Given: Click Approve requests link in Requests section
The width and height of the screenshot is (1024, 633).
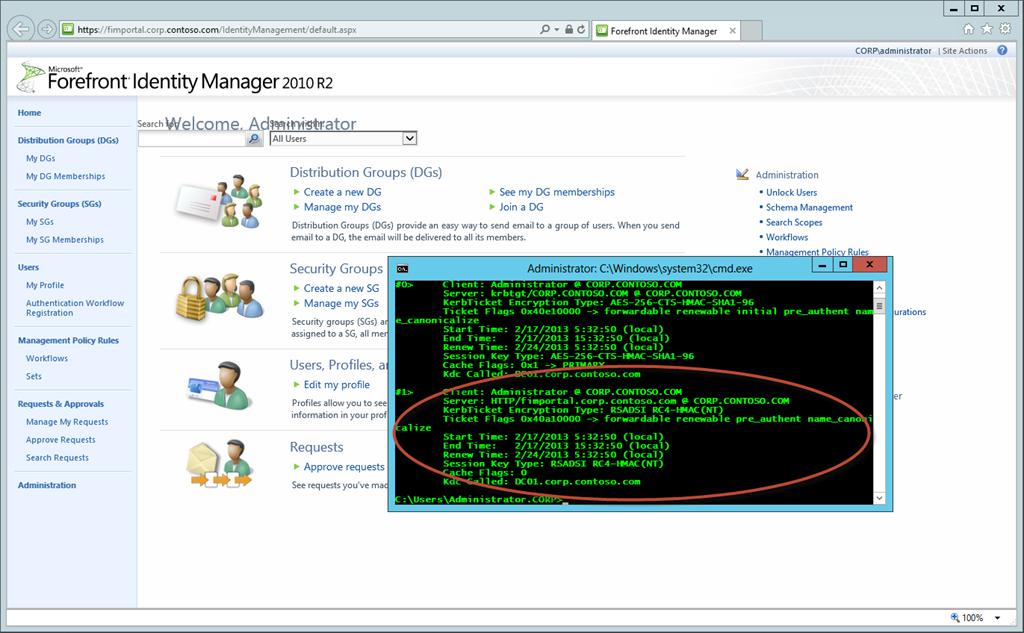Looking at the screenshot, I should point(344,466).
